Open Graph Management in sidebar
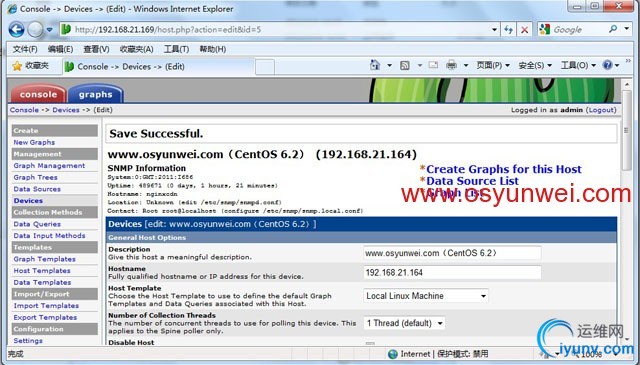The image size is (640, 365). (x=49, y=166)
